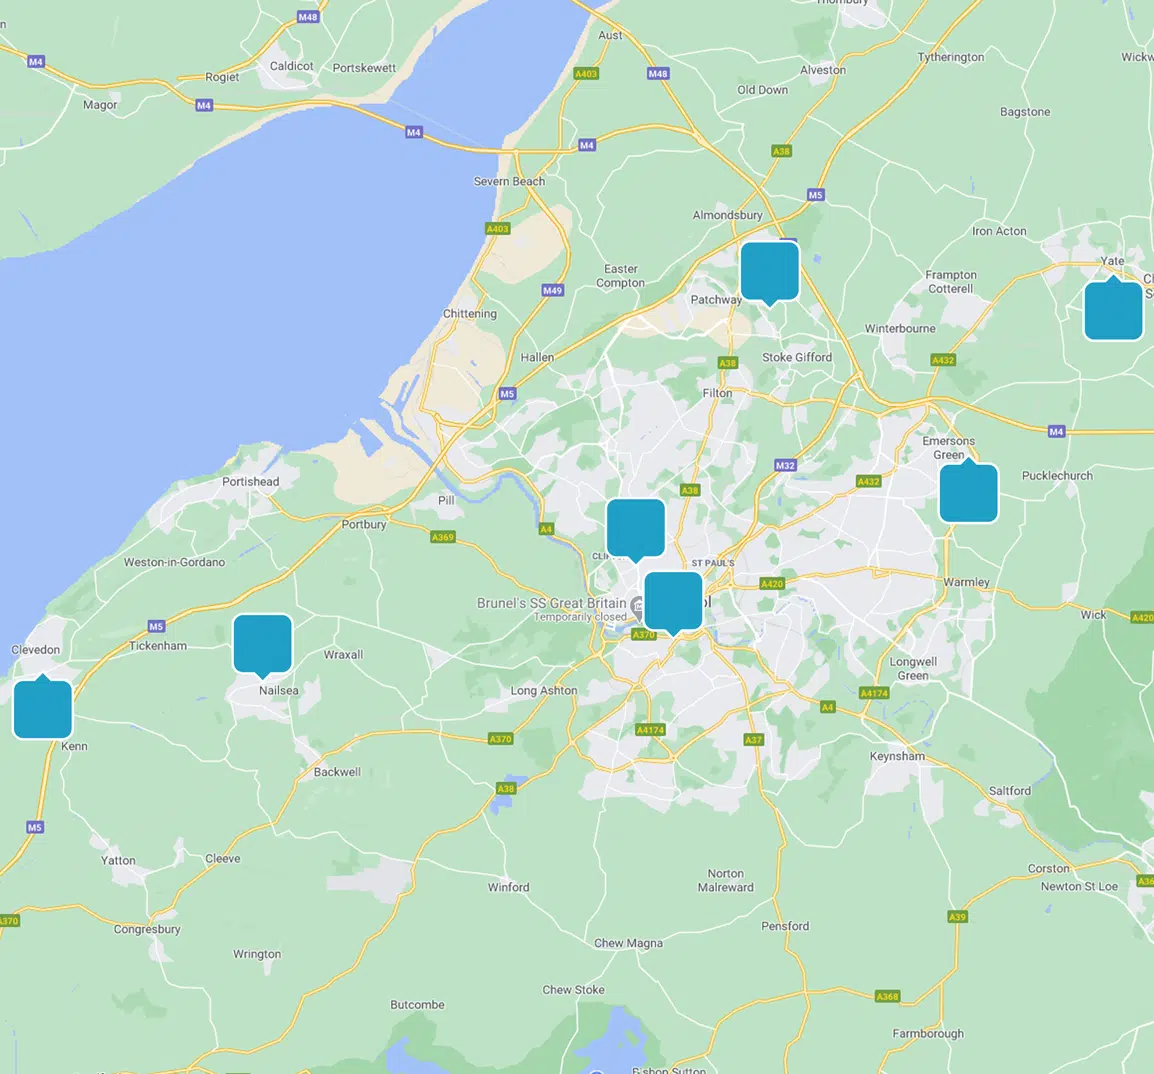Click the blue marker beside Brunel's SS Great Britain
The width and height of the screenshot is (1154, 1074).
(673, 601)
